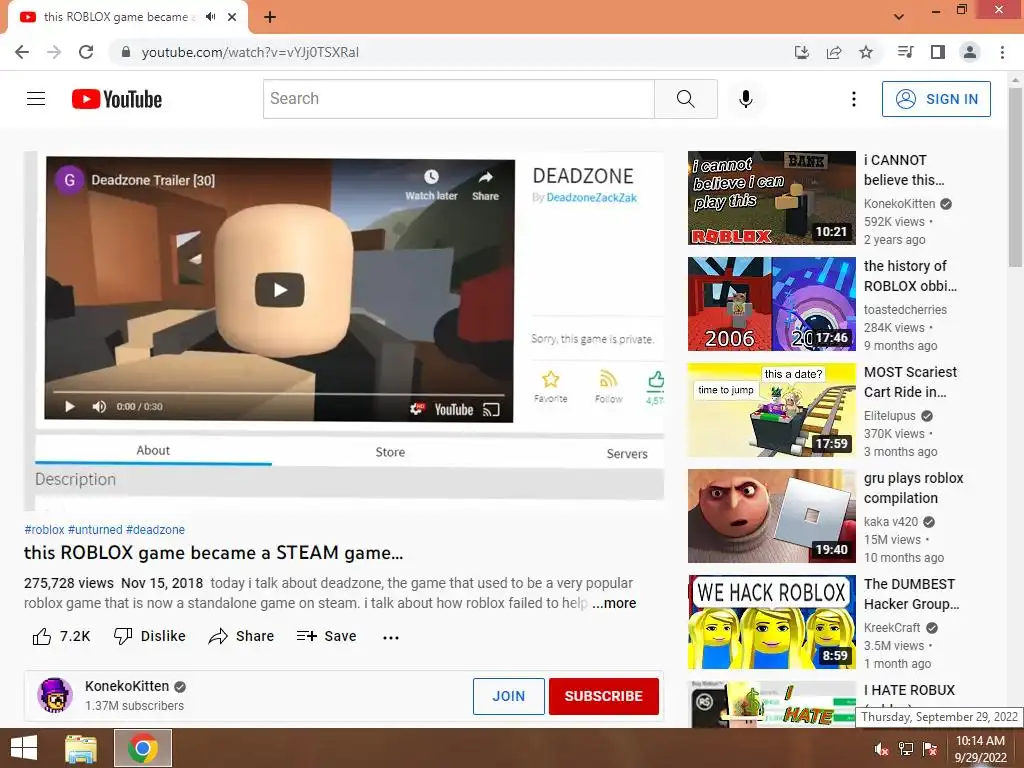Click the address bar URL
Image resolution: width=1024 pixels, height=768 pixels.
[250, 52]
